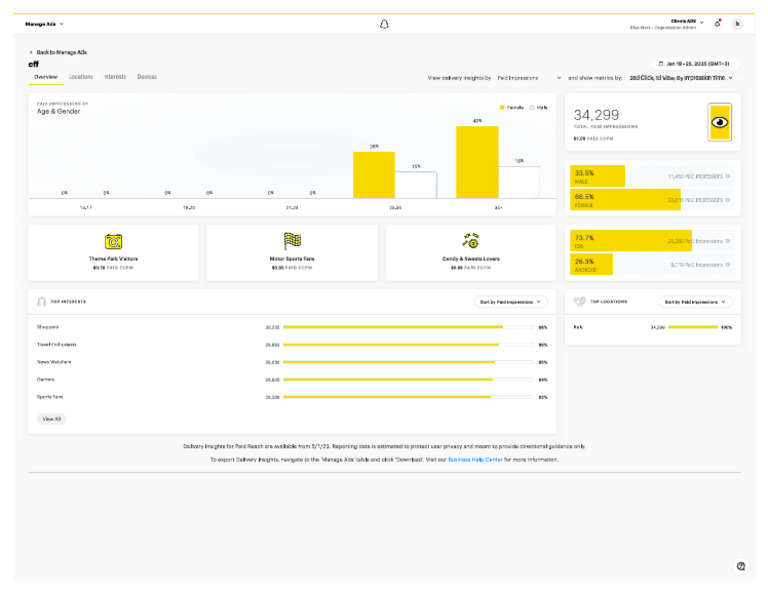This screenshot has width=768, height=593.
Task: Open Top Interests sort by dropdown
Action: pos(511,301)
